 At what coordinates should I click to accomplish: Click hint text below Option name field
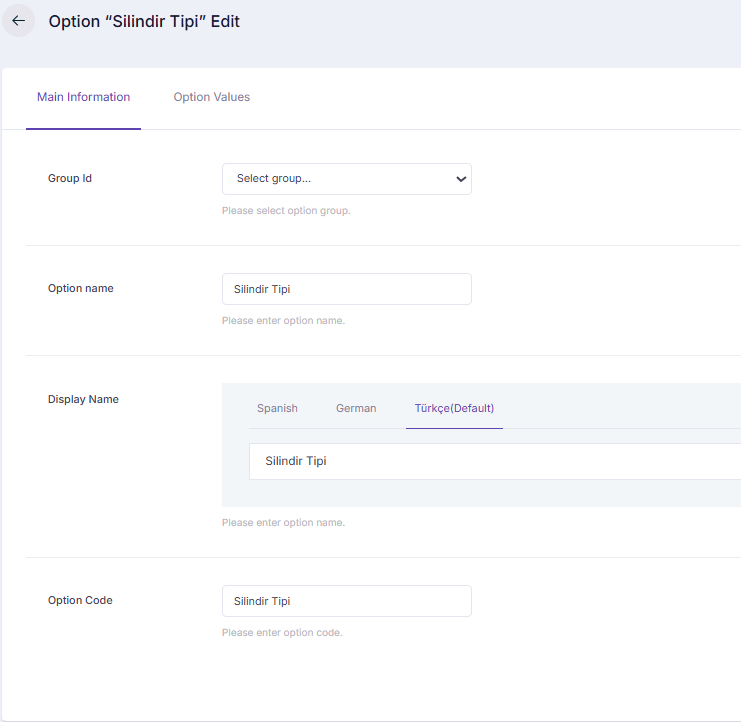(x=283, y=321)
